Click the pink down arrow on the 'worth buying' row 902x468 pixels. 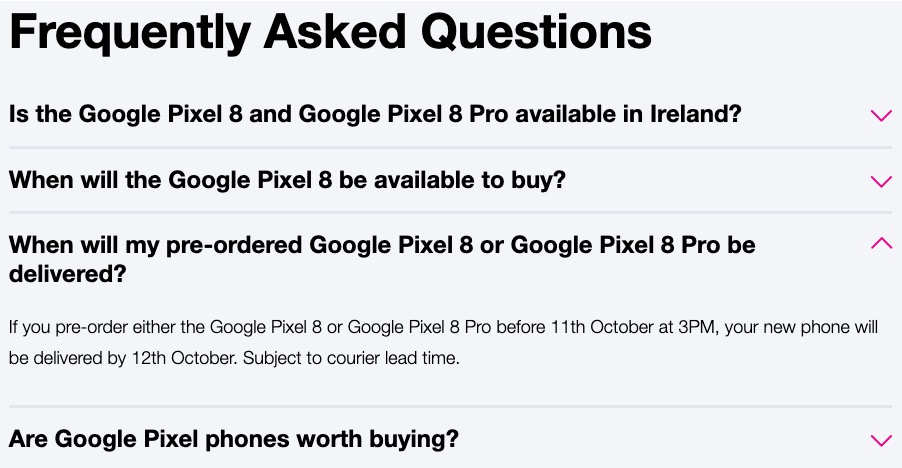coord(881,440)
